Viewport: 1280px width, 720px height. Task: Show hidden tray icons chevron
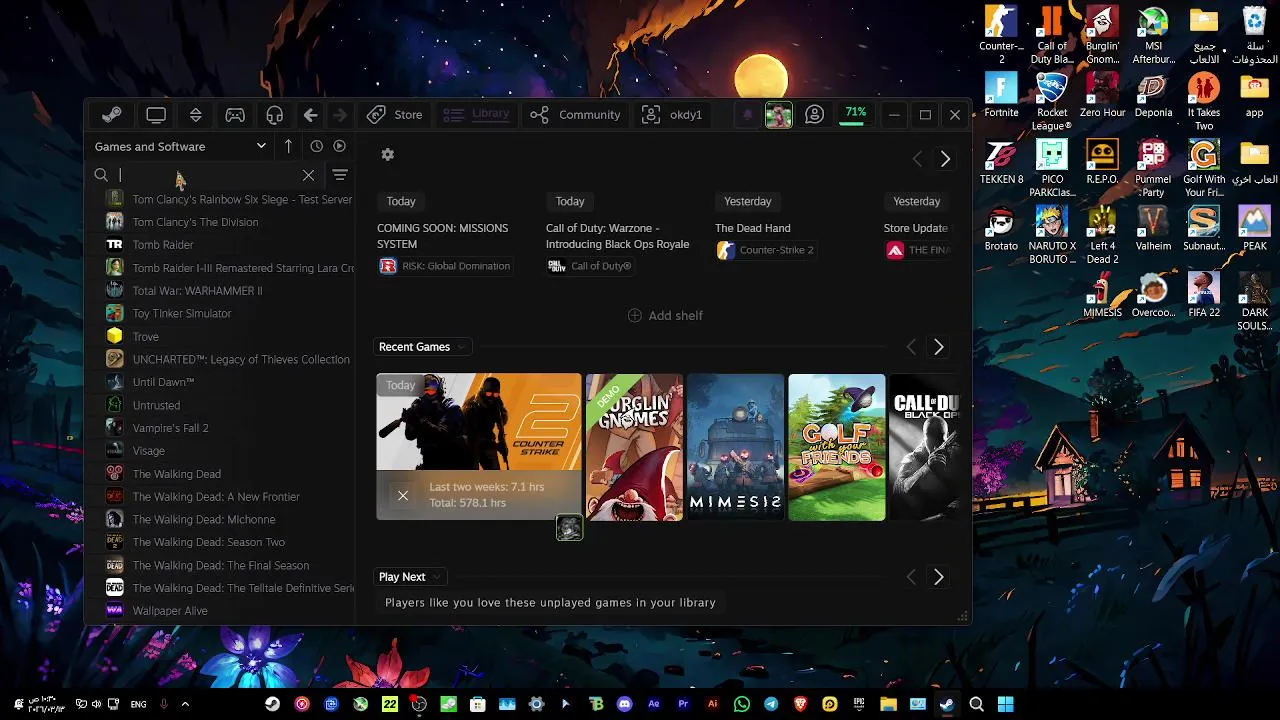(185, 704)
